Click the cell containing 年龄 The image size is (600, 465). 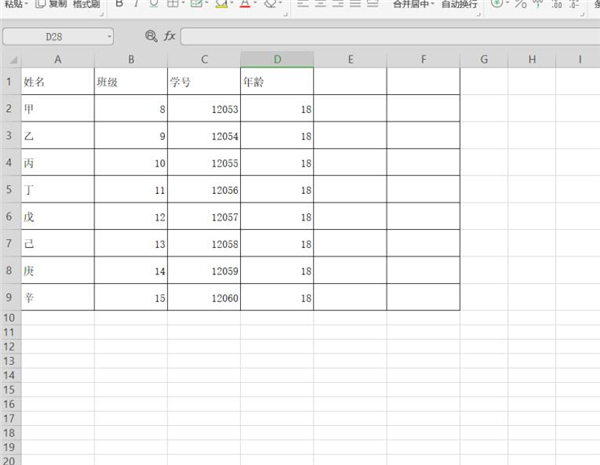(277, 81)
